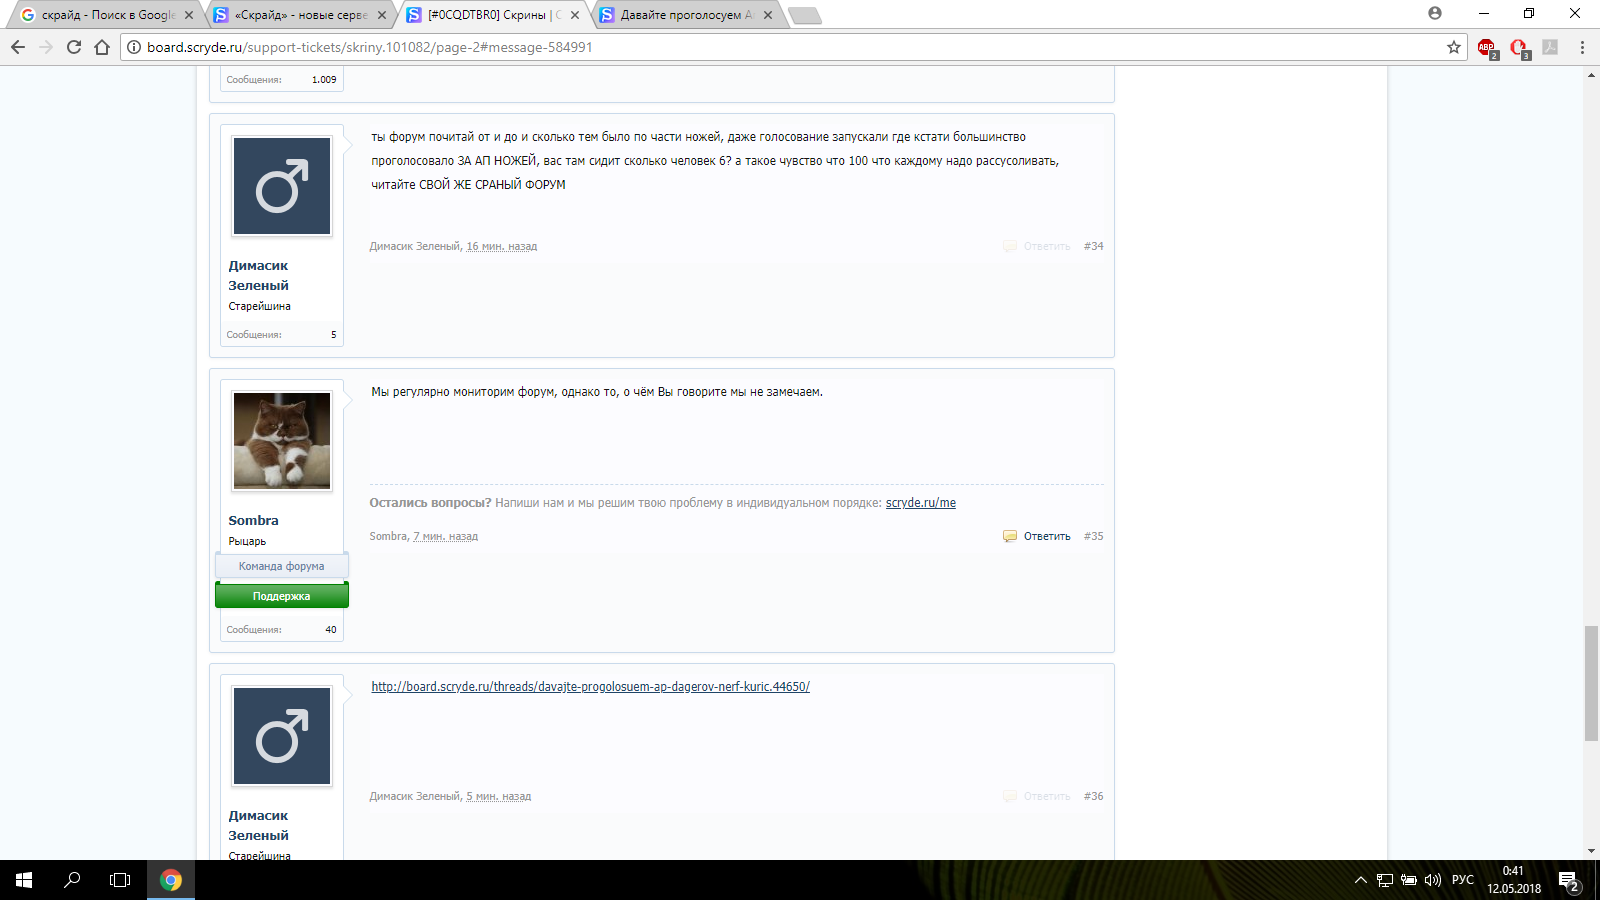Go to browser home page icon
This screenshot has height=900, width=1600.
[102, 47]
